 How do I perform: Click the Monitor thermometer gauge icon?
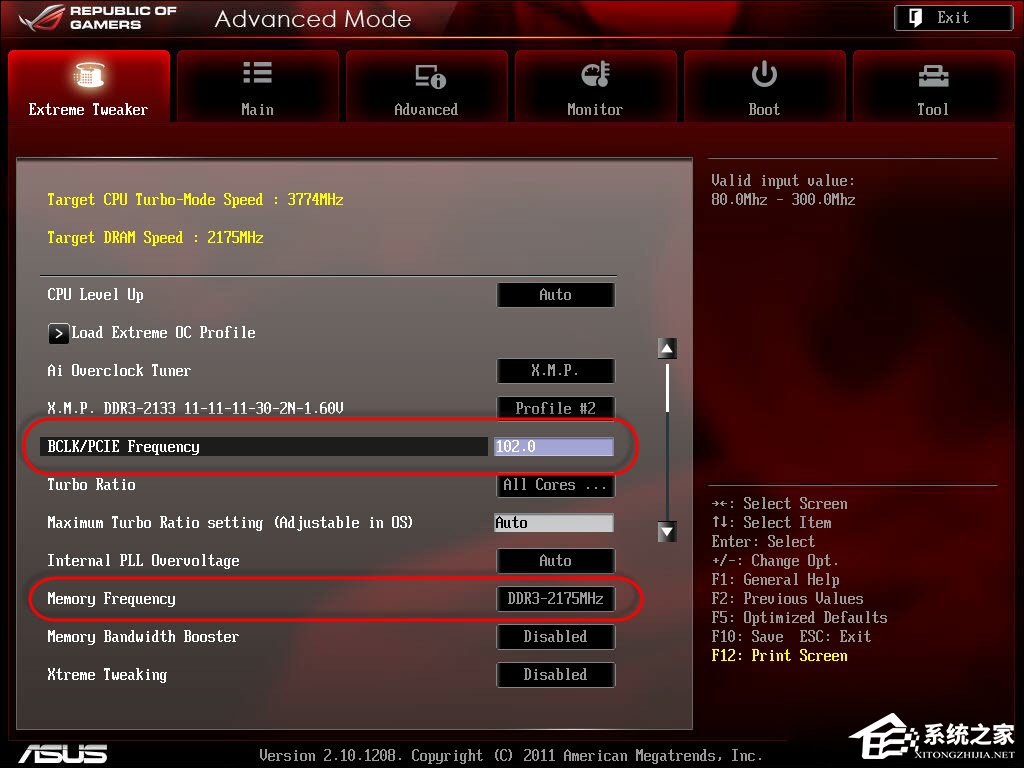pos(595,74)
